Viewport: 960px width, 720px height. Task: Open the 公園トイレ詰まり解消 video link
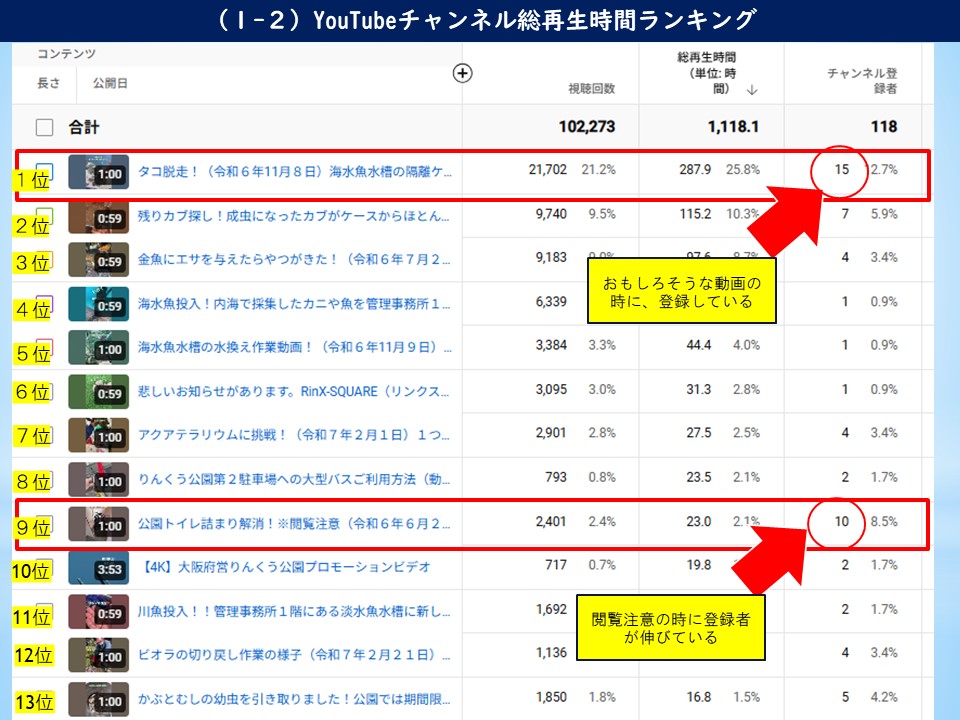(294, 523)
